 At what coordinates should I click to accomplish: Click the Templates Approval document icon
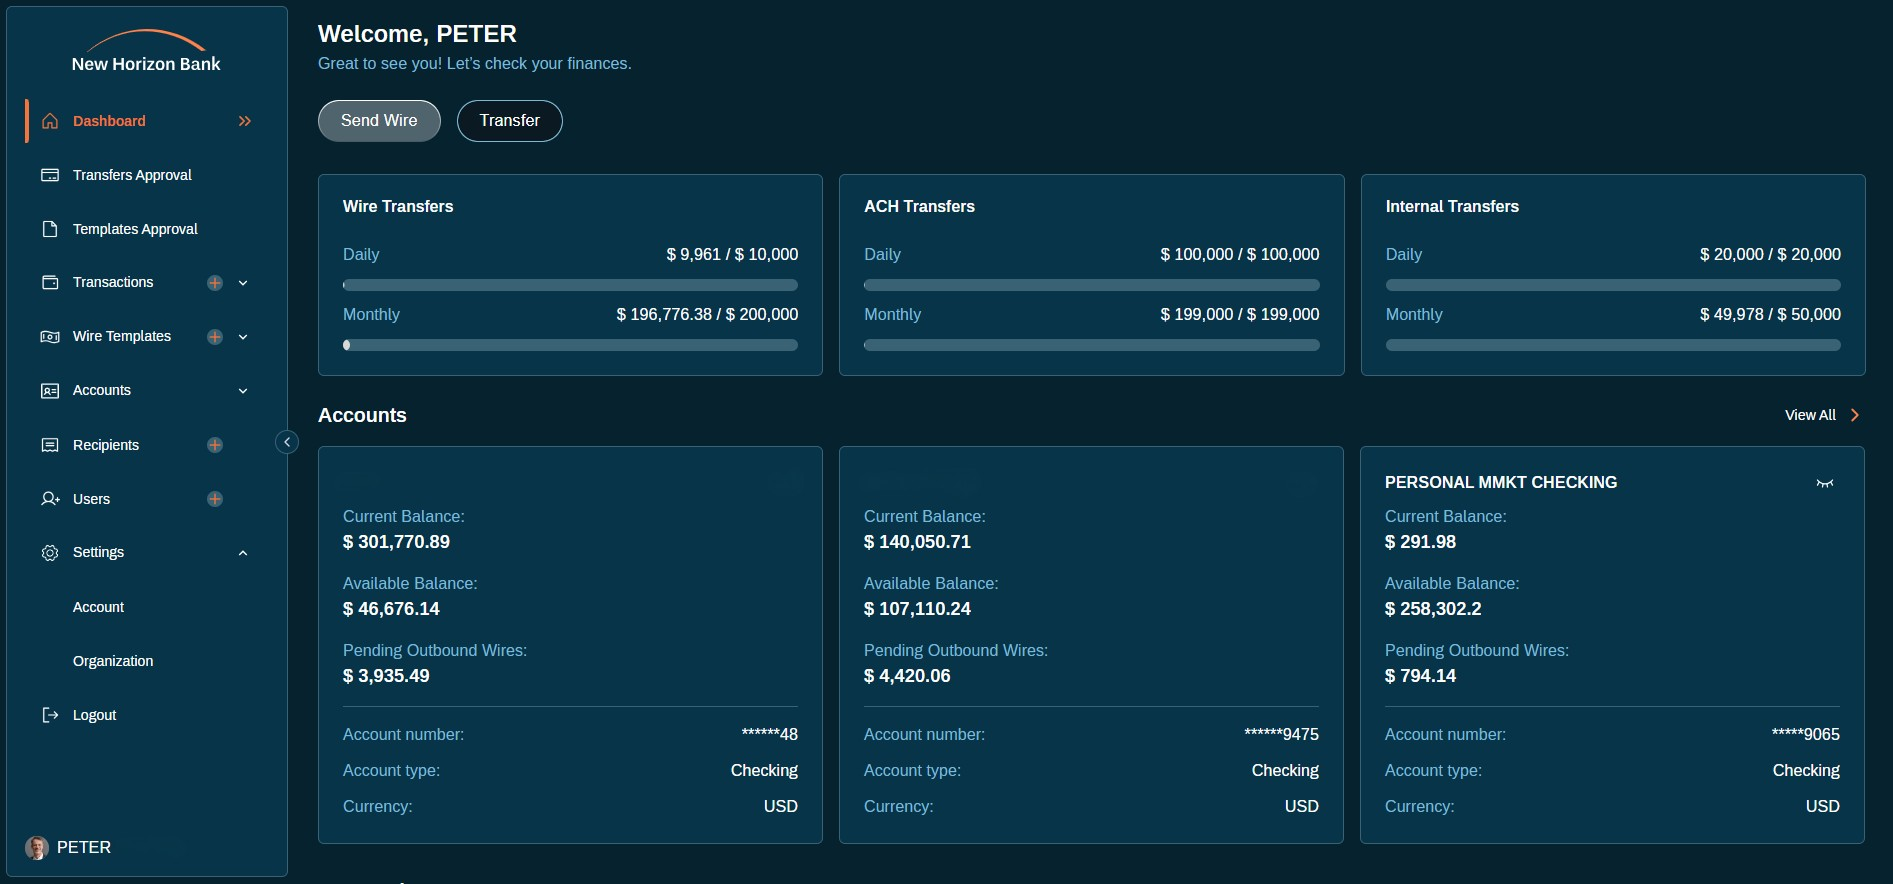50,229
